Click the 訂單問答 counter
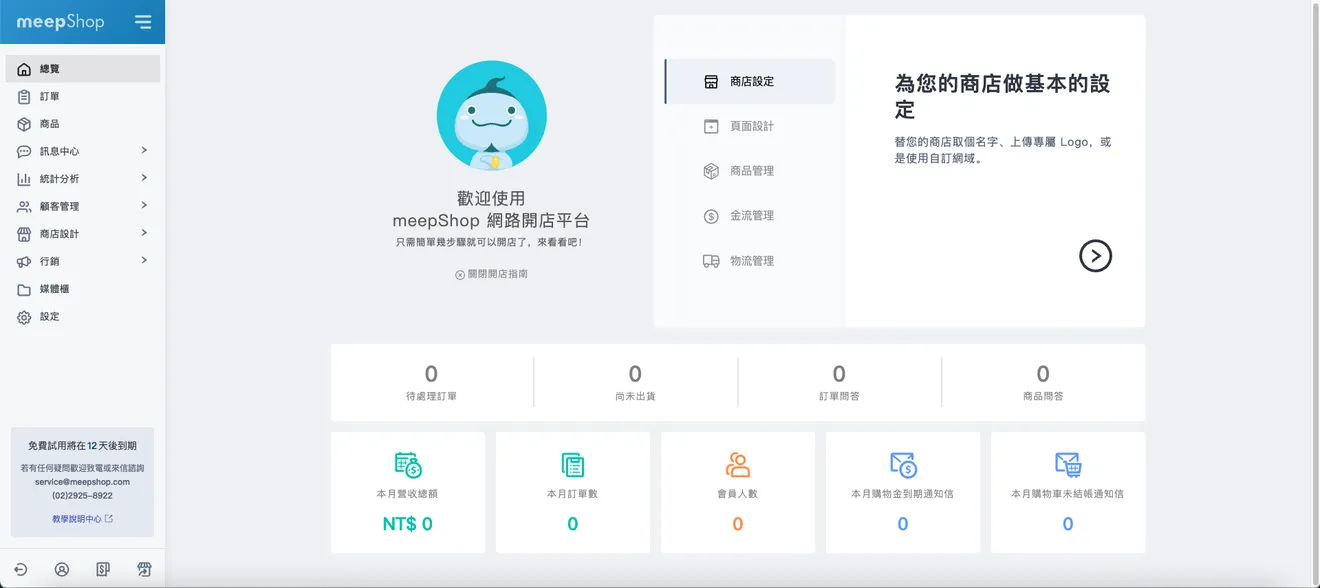Screen dimensions: 1320x588 click(840, 382)
